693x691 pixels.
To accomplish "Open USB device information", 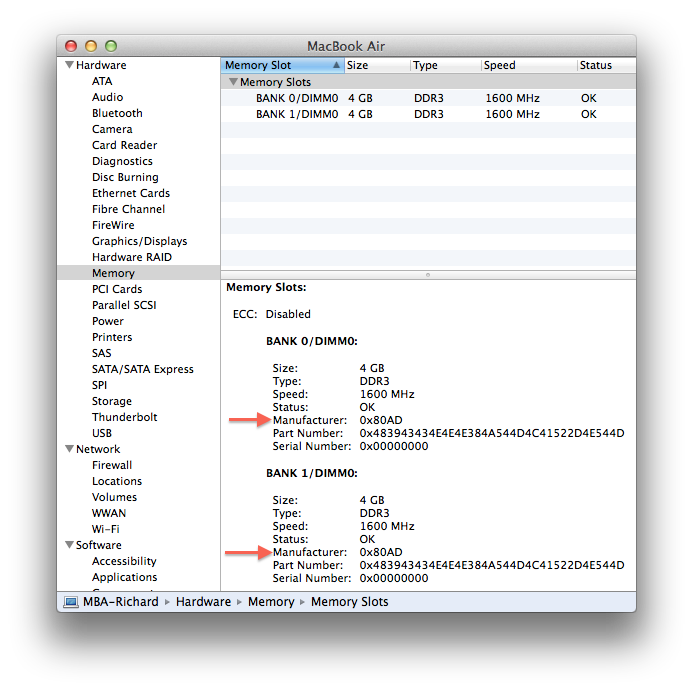I will [x=102, y=433].
